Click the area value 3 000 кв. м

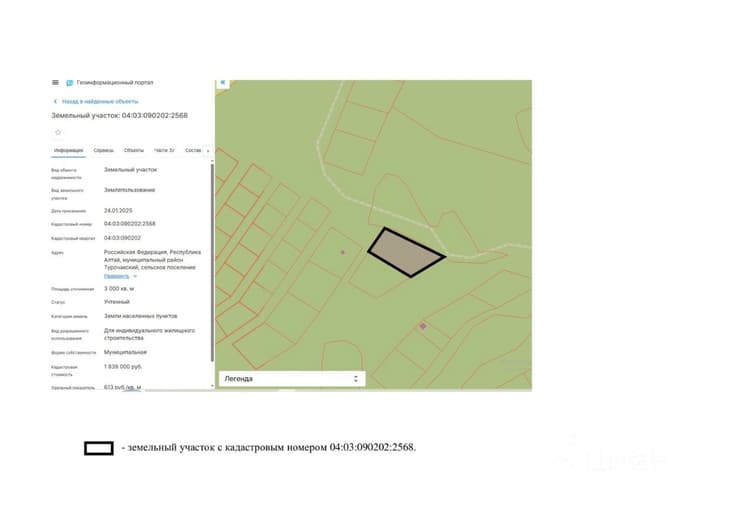(119, 288)
